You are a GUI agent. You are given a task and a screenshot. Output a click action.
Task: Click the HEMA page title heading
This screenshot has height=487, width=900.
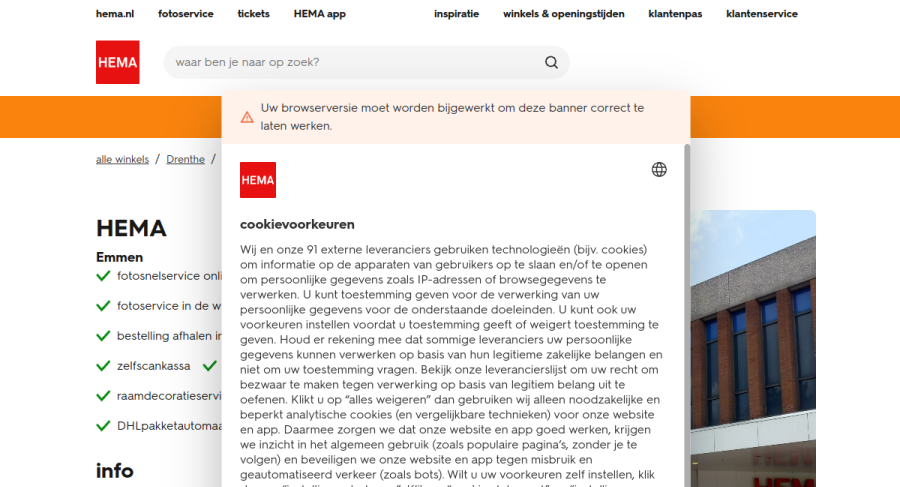click(131, 229)
